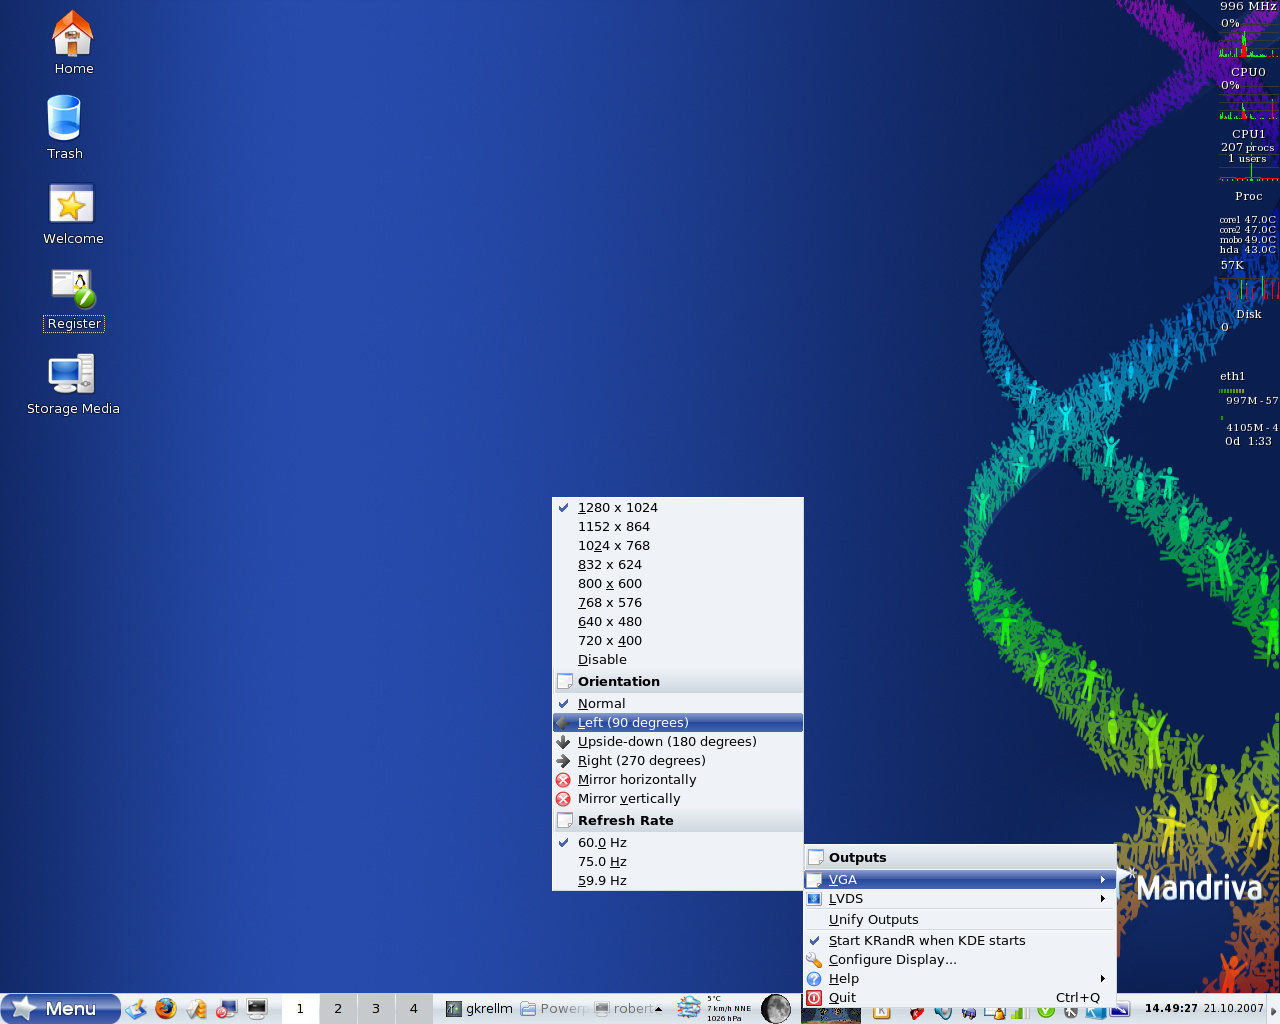
Task: Set refresh rate to 60.0 Hz
Action: 678,843
